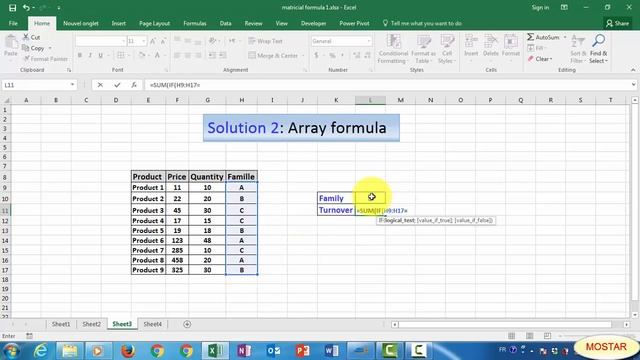The height and width of the screenshot is (360, 640).
Task: Open the Insert Function fx button
Action: click(134, 85)
